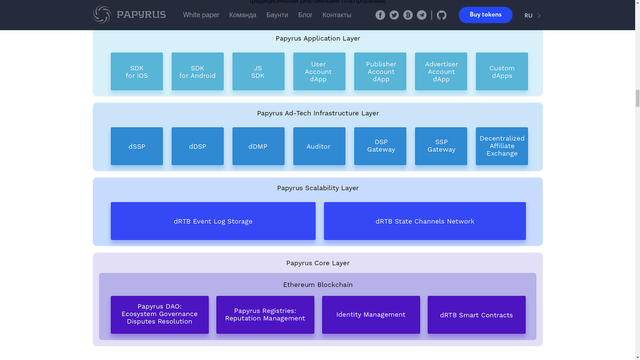Select the SDK for iOS box
The height and width of the screenshot is (360, 640).
click(137, 71)
